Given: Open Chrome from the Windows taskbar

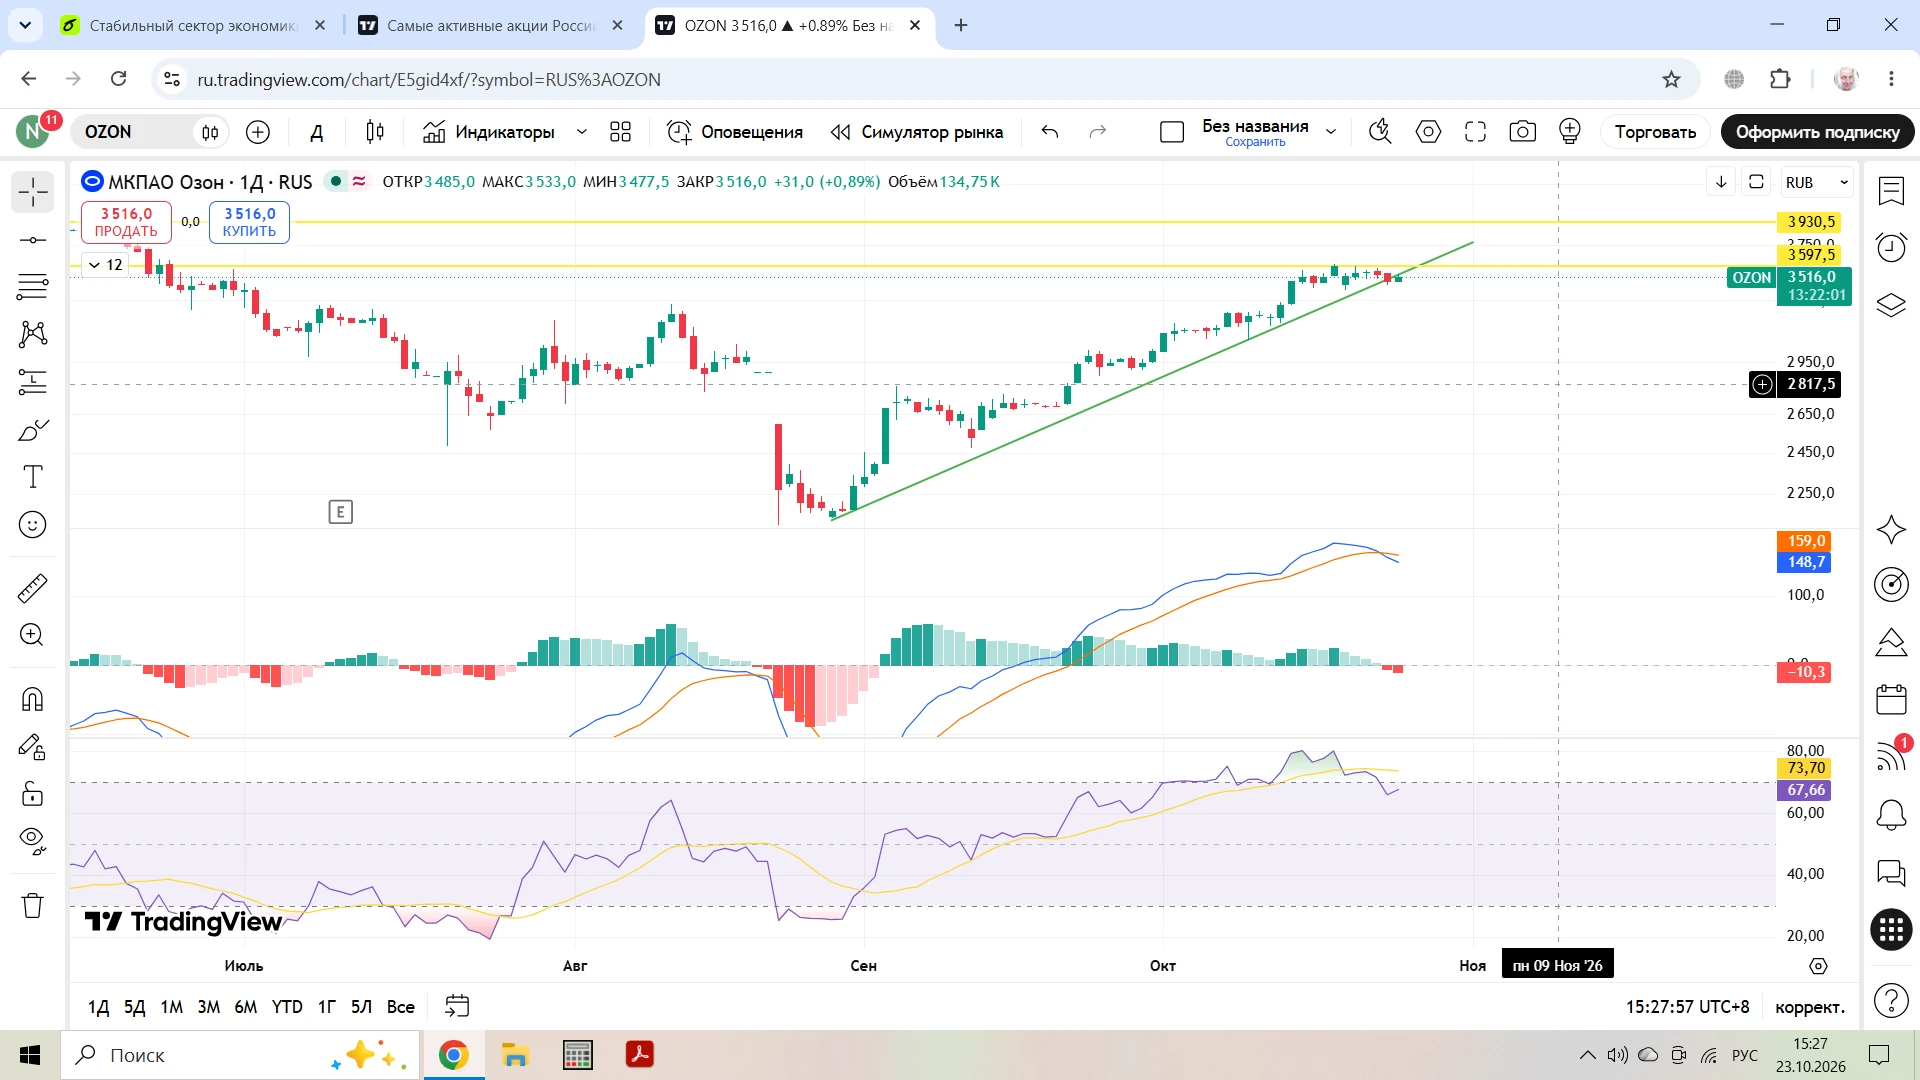Looking at the screenshot, I should 454,1055.
